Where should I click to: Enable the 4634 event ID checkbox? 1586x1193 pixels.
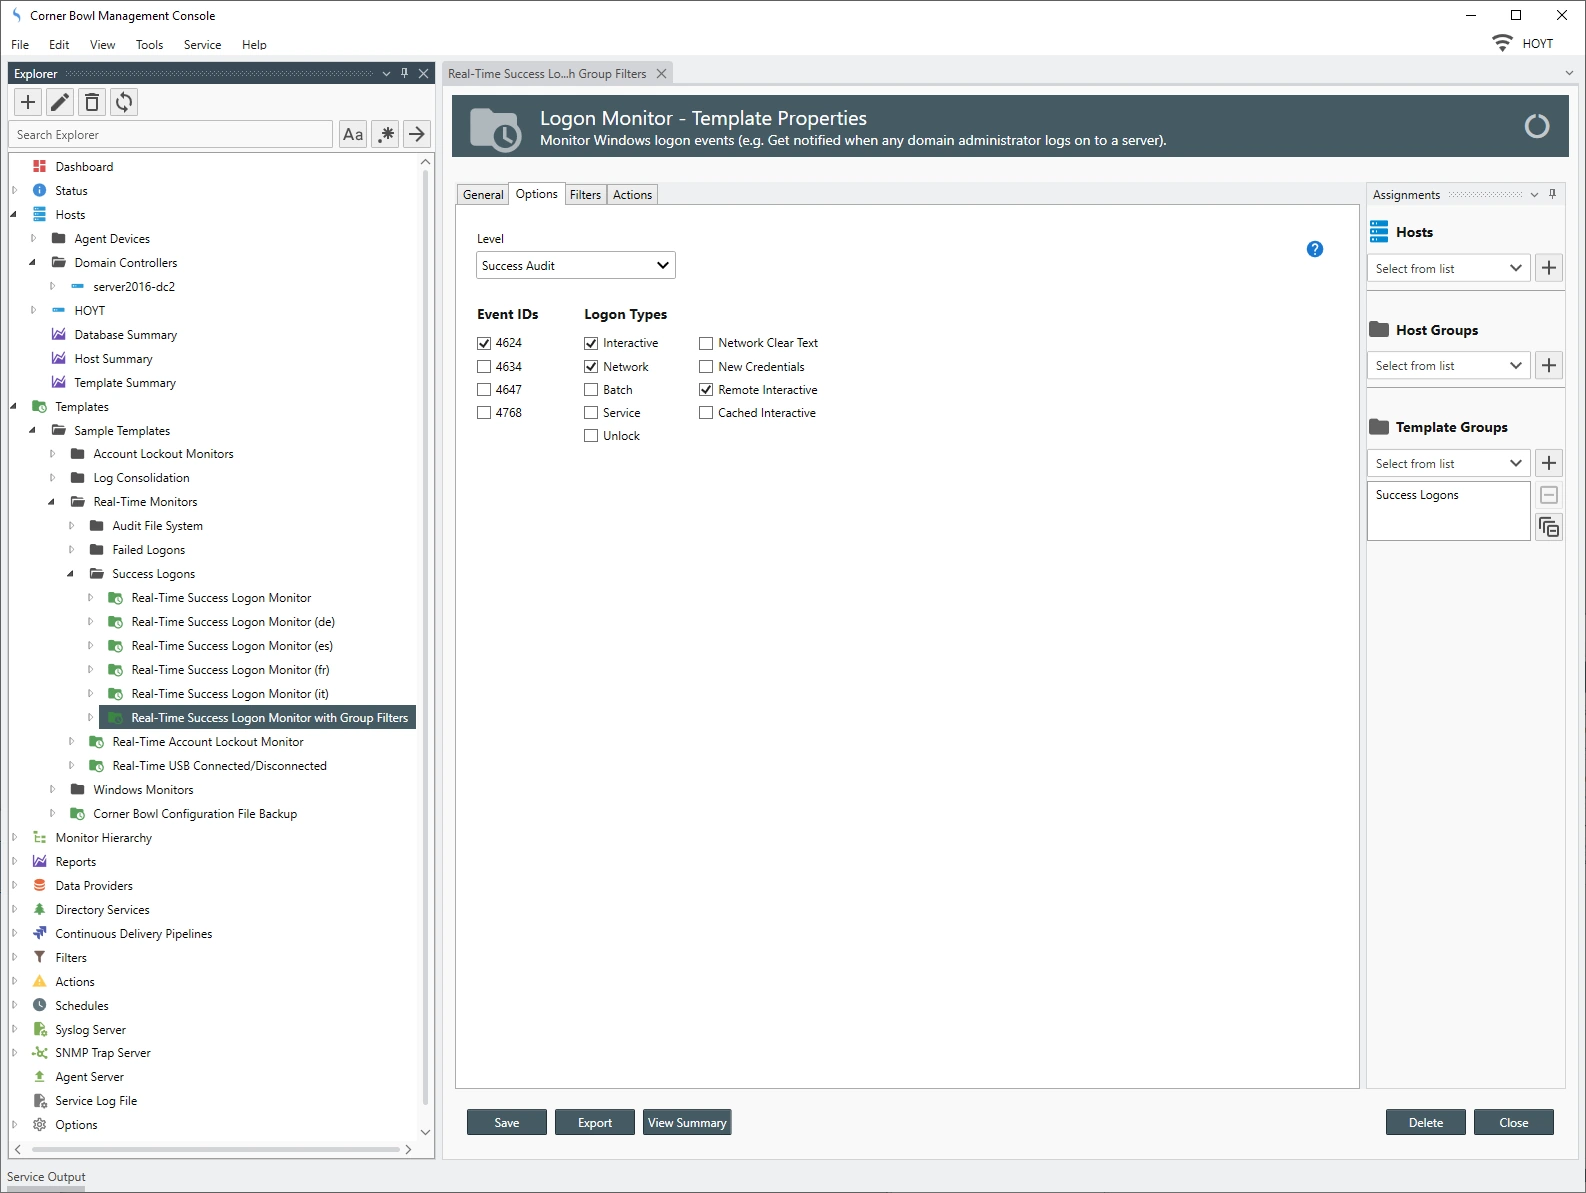484,367
